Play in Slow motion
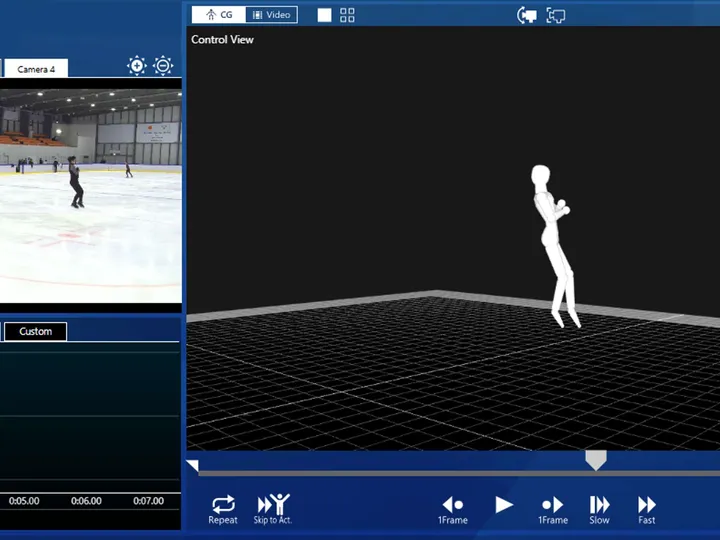 (x=599, y=507)
